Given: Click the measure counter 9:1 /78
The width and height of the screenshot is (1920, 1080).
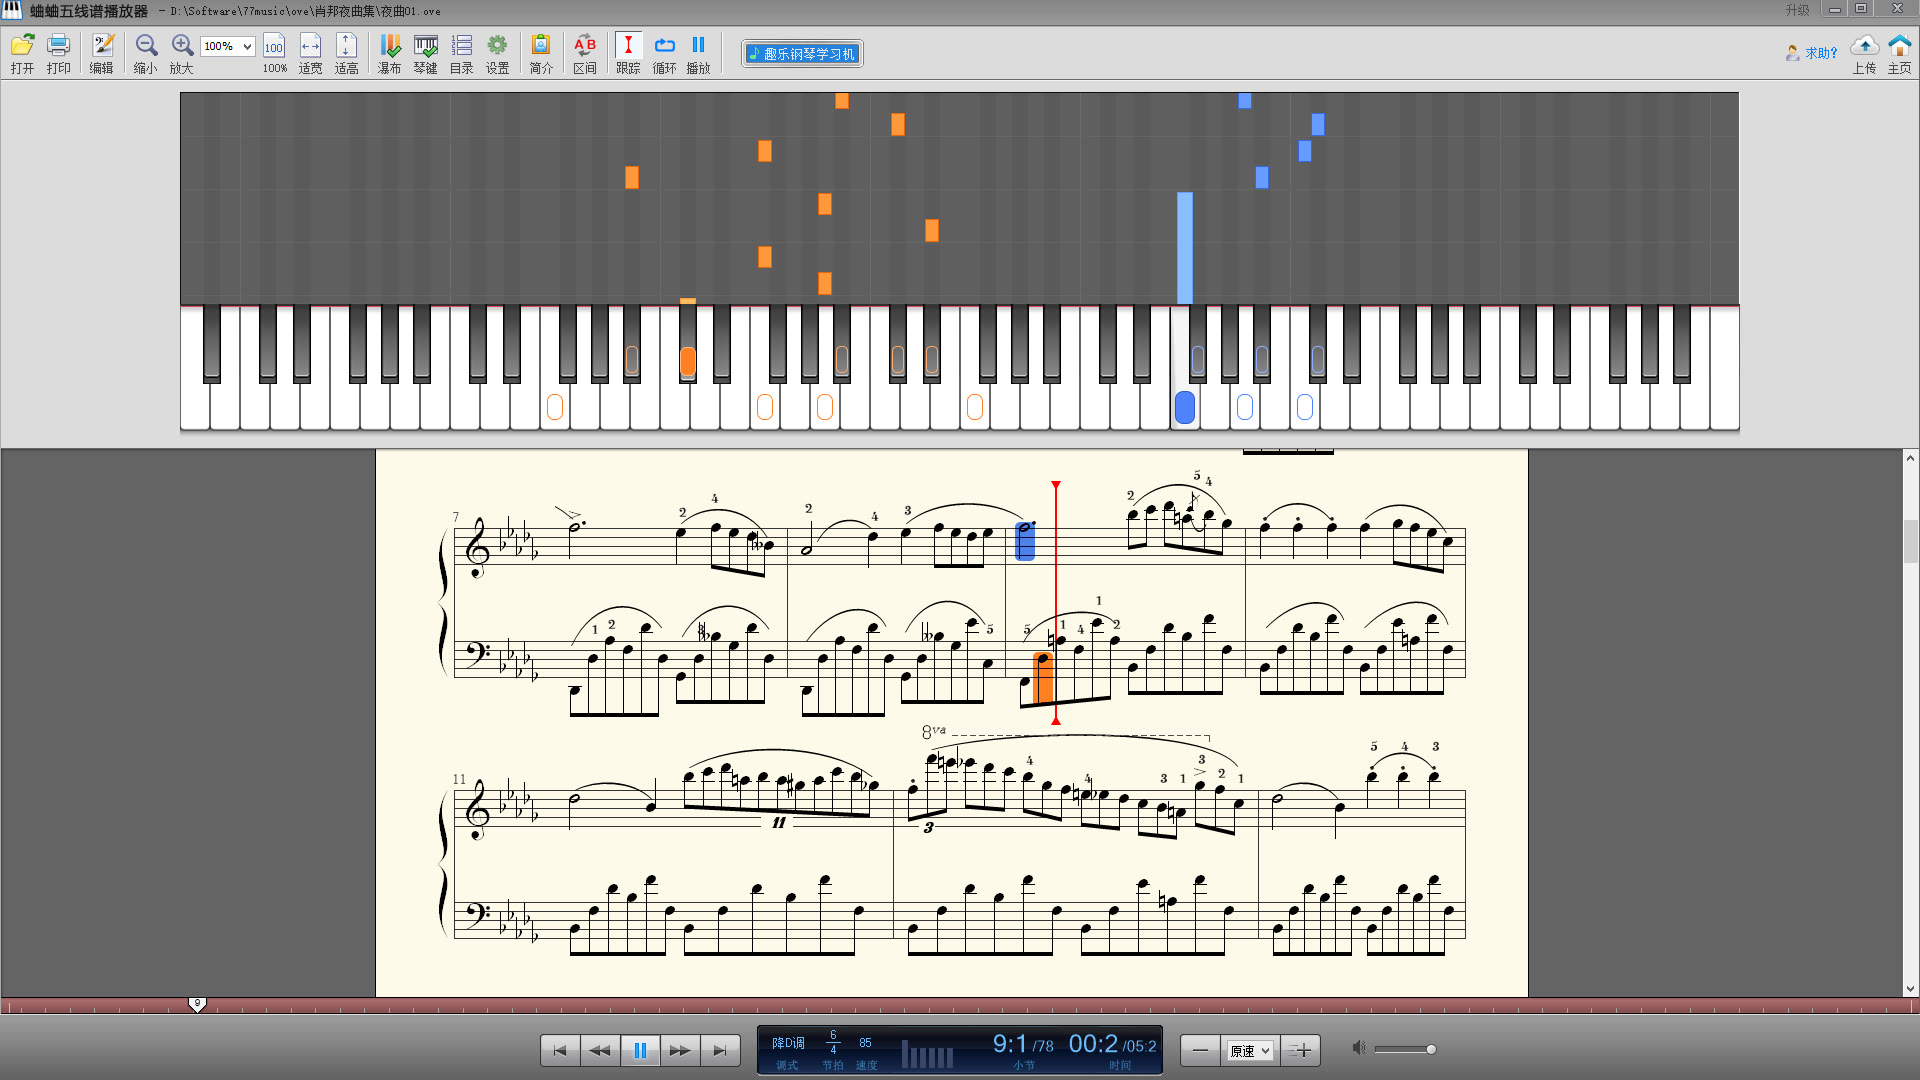Looking at the screenshot, I should click(1023, 1044).
